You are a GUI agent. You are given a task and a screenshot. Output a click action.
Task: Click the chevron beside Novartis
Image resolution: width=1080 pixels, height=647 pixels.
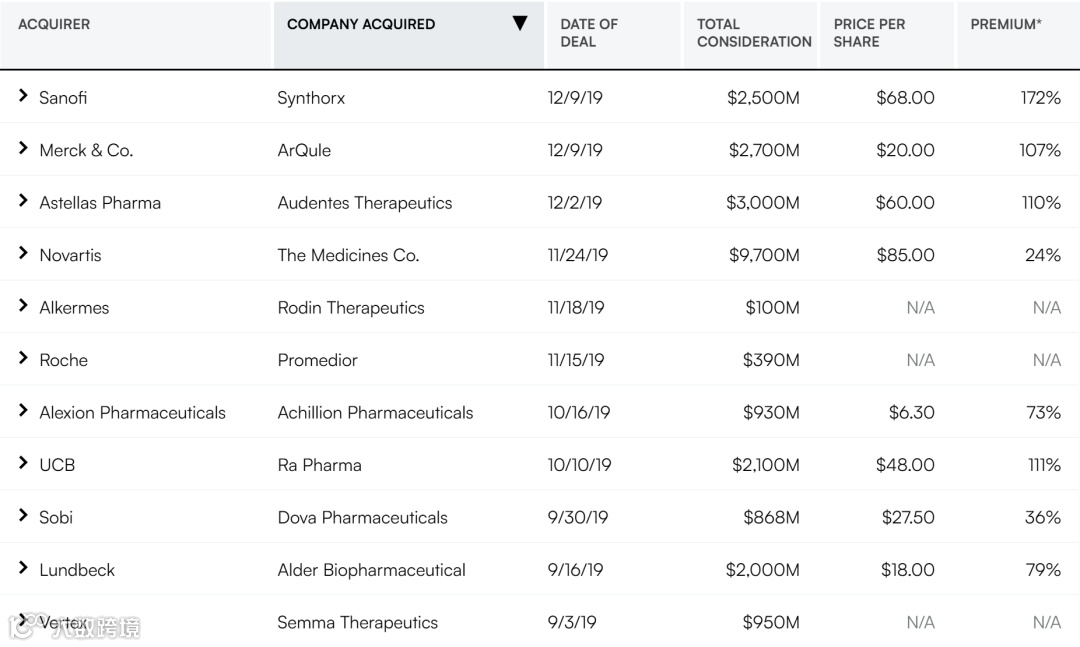[23, 254]
